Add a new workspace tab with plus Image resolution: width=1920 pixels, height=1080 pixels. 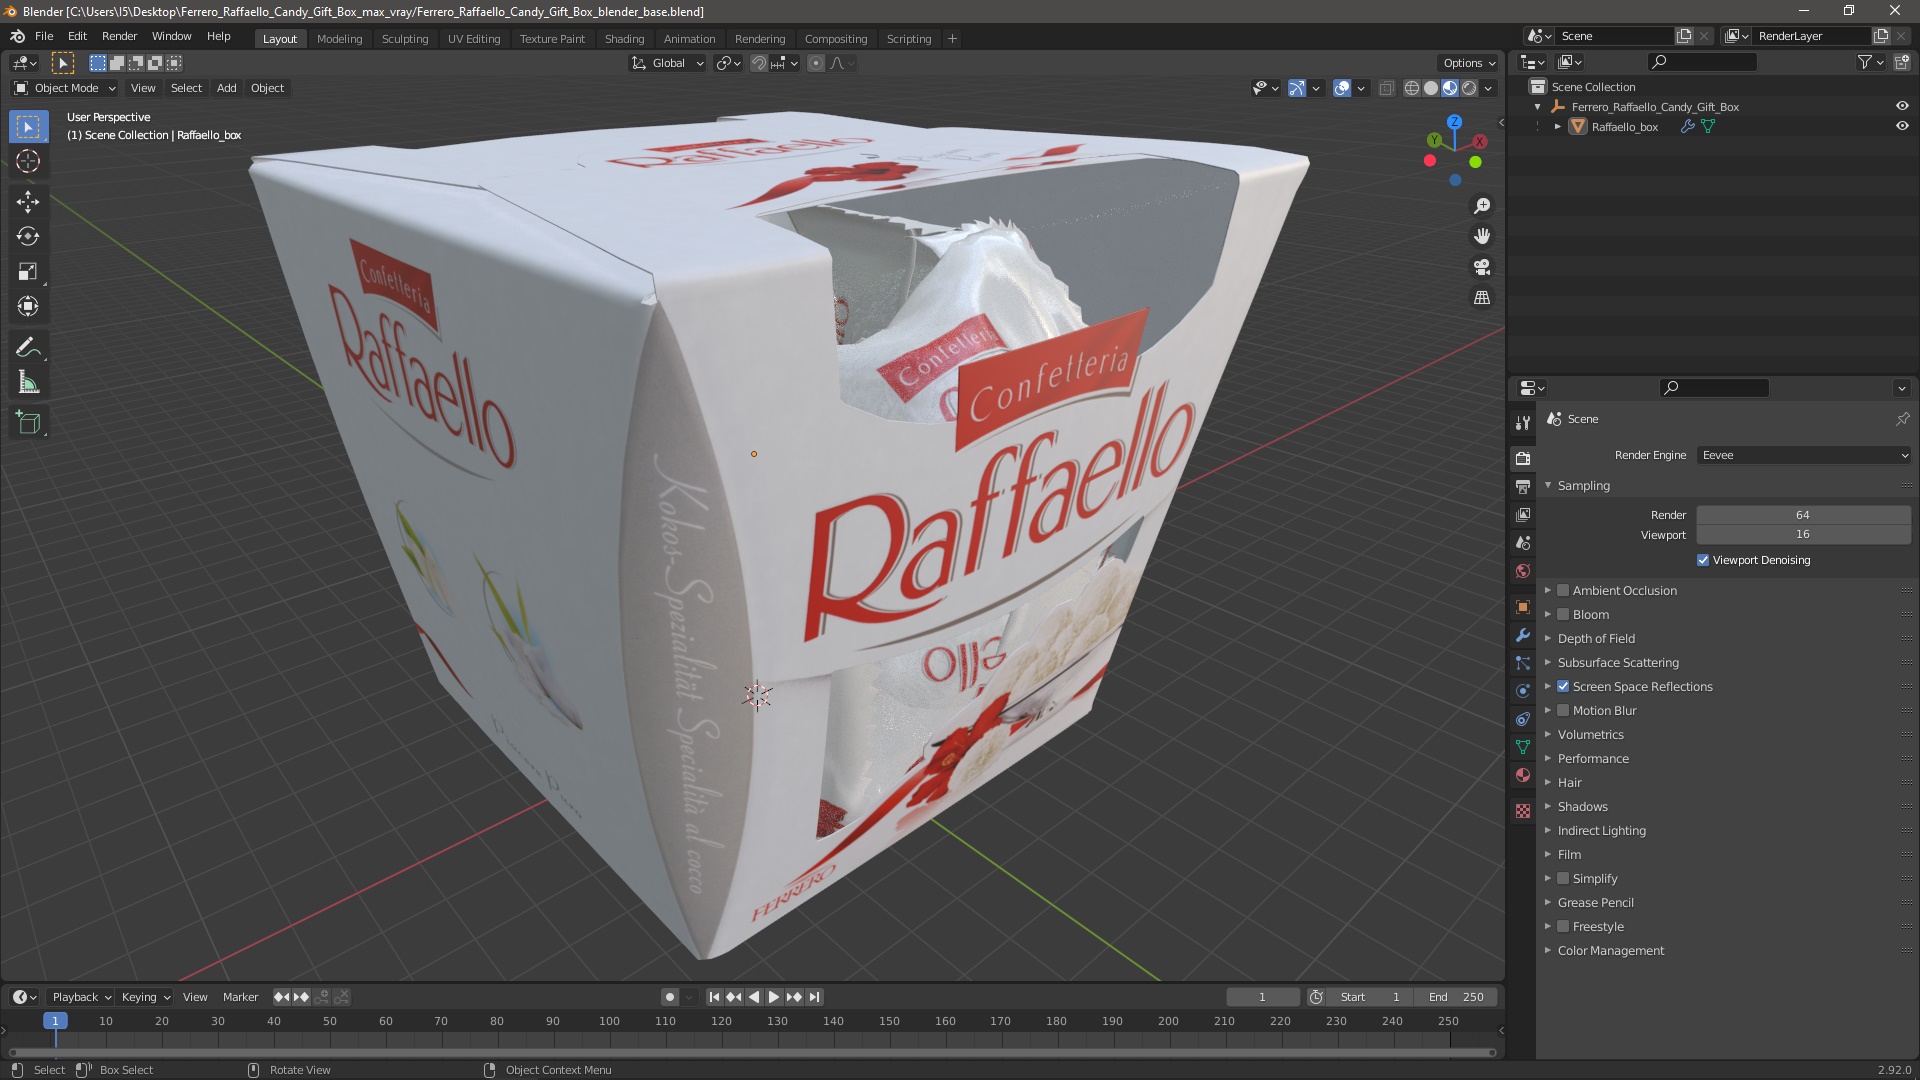pos(952,38)
